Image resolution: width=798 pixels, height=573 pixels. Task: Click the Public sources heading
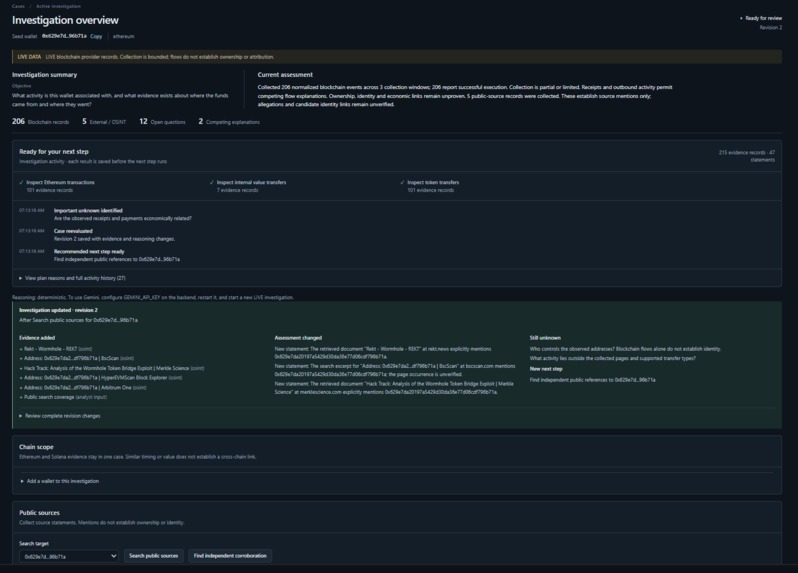[x=39, y=512]
